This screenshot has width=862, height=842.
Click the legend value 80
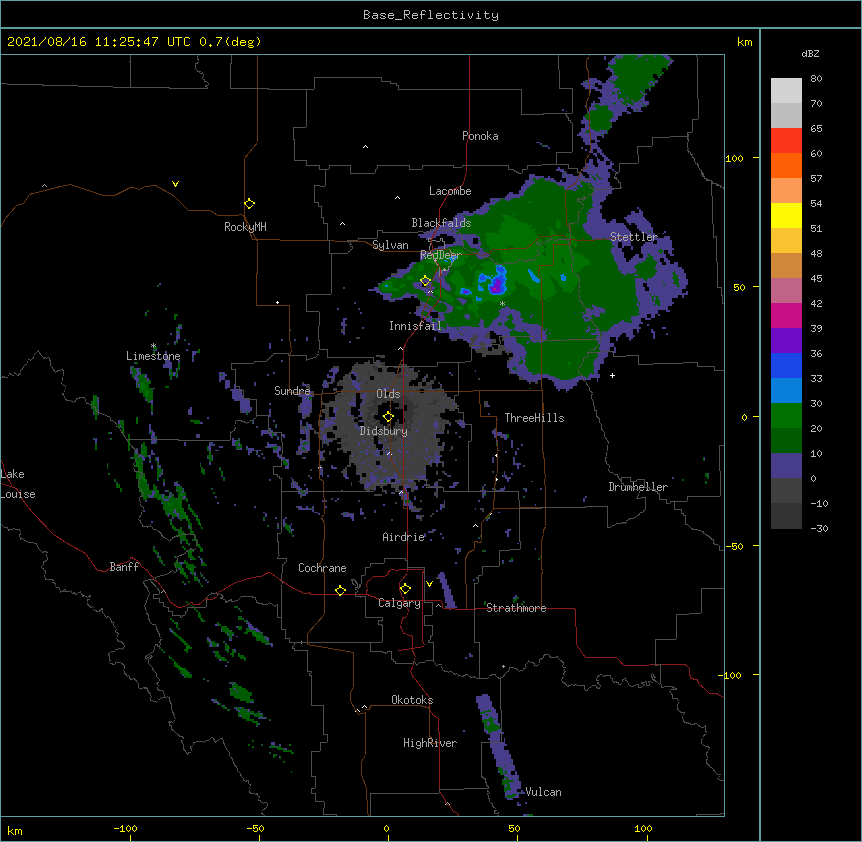816,79
